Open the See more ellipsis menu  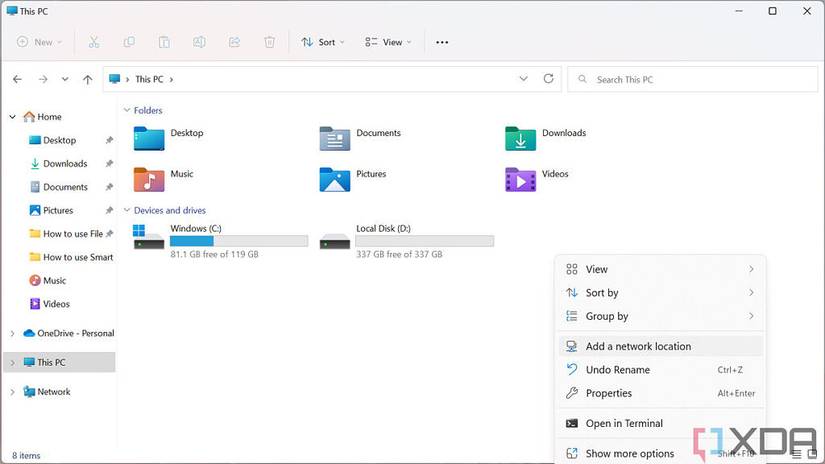442,42
